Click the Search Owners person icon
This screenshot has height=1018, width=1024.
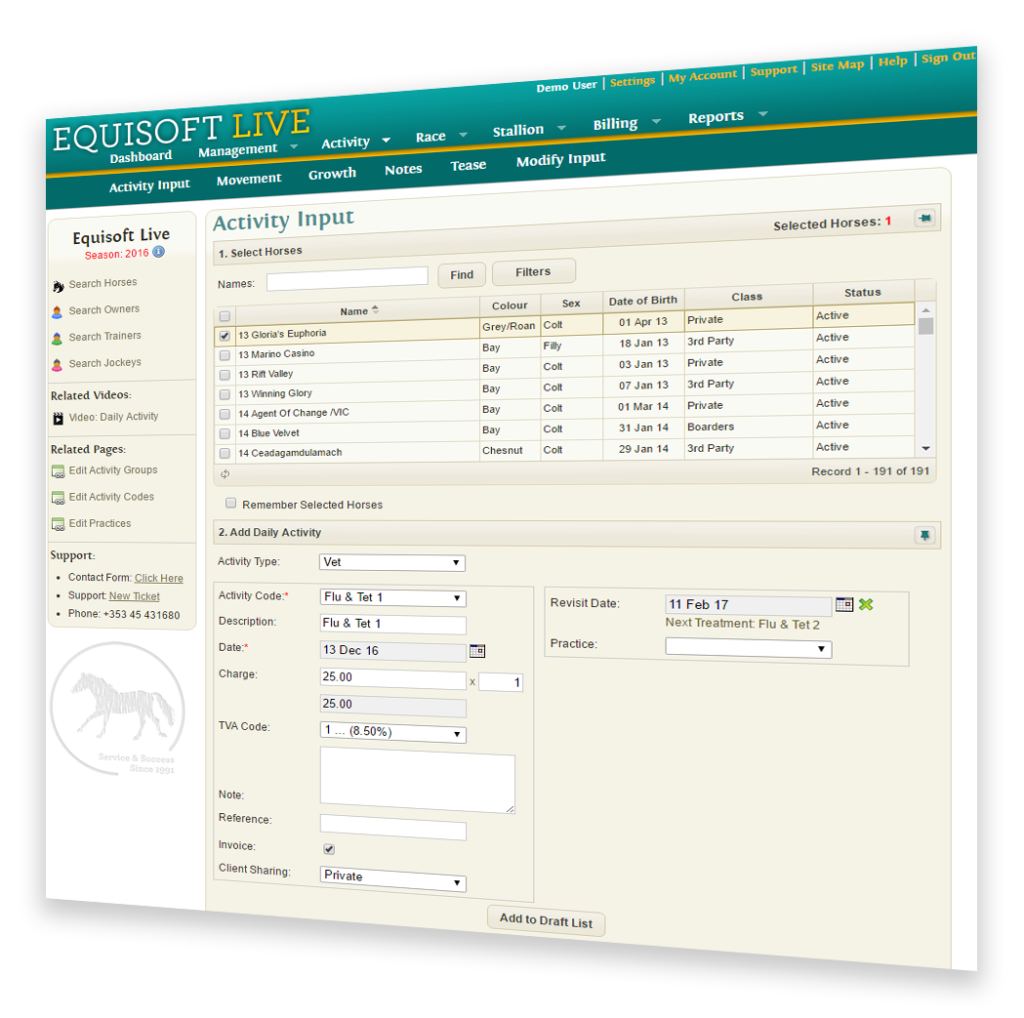coord(59,310)
